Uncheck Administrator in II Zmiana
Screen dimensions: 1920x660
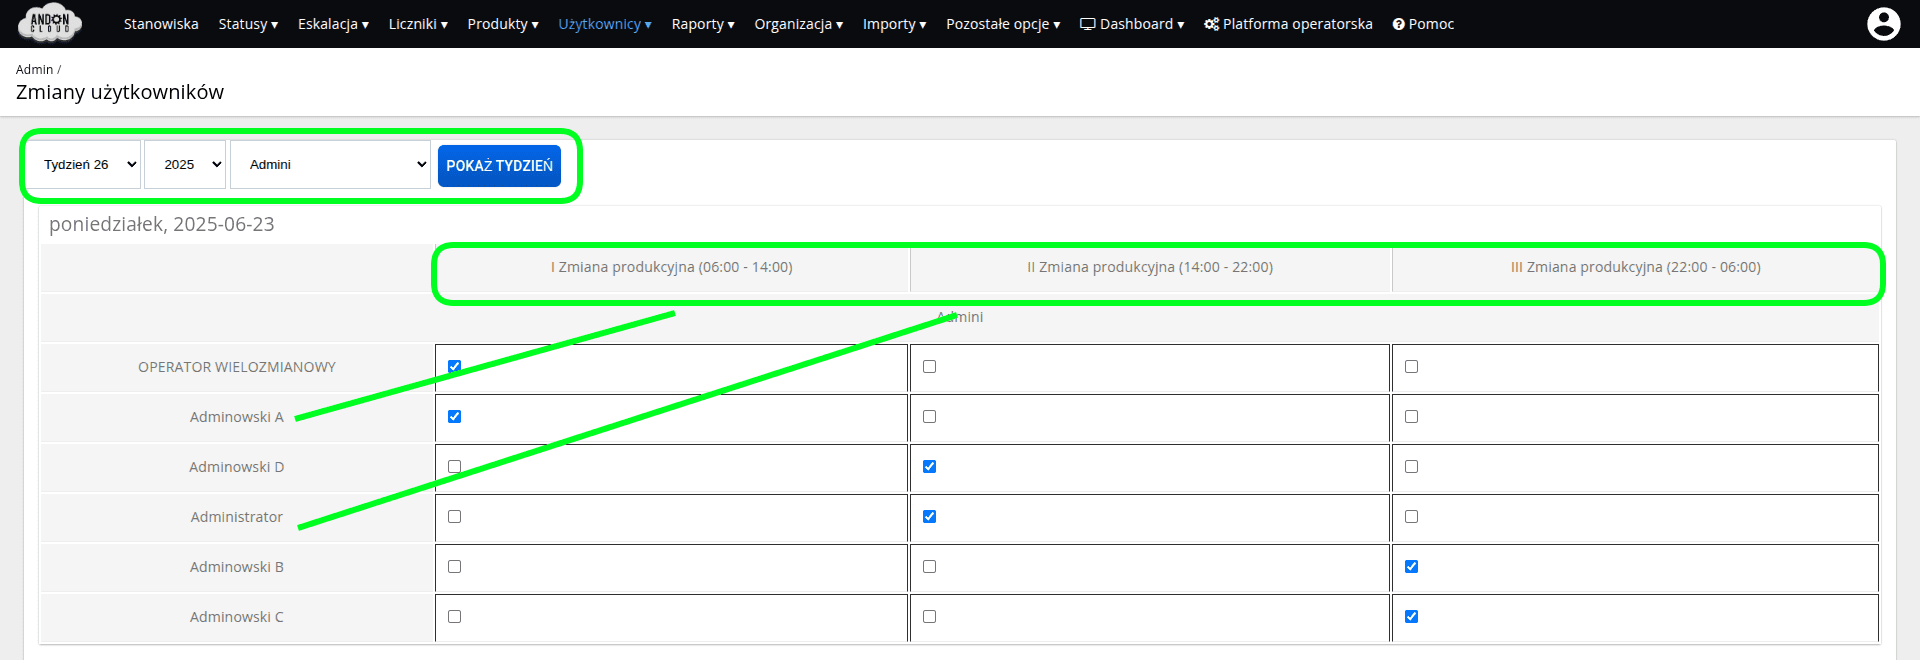pyautogui.click(x=930, y=517)
